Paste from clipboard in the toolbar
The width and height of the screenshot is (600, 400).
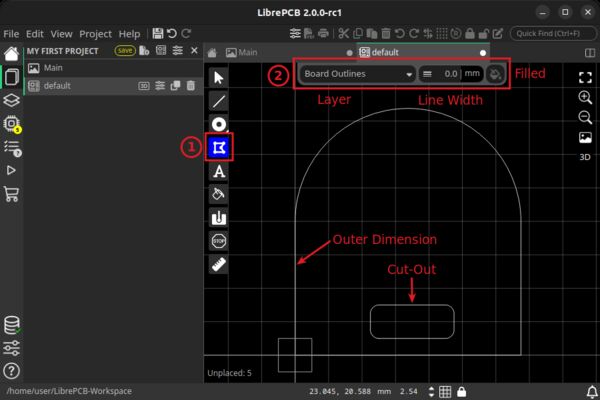[x=372, y=34]
